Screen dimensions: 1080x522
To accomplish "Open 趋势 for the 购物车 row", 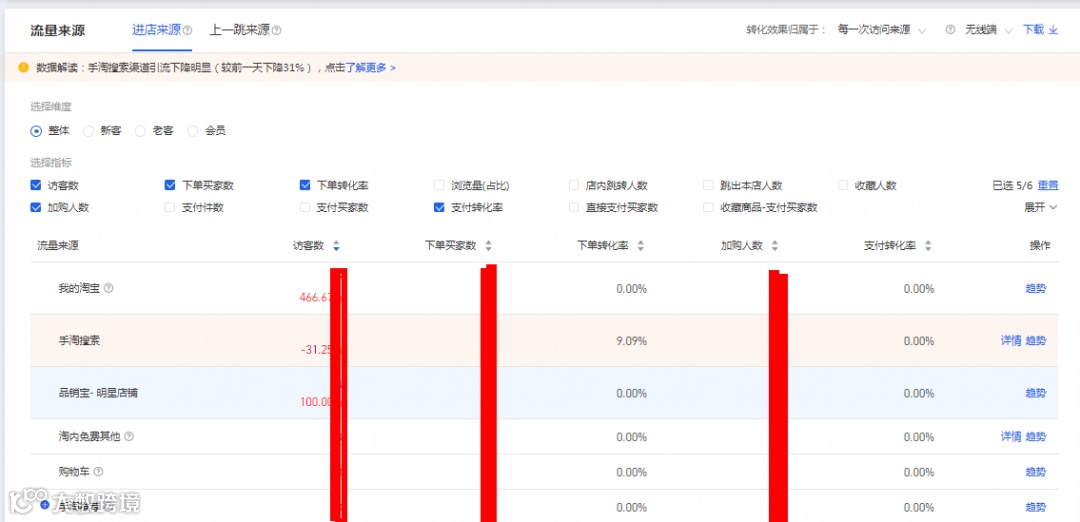I will tap(1036, 472).
